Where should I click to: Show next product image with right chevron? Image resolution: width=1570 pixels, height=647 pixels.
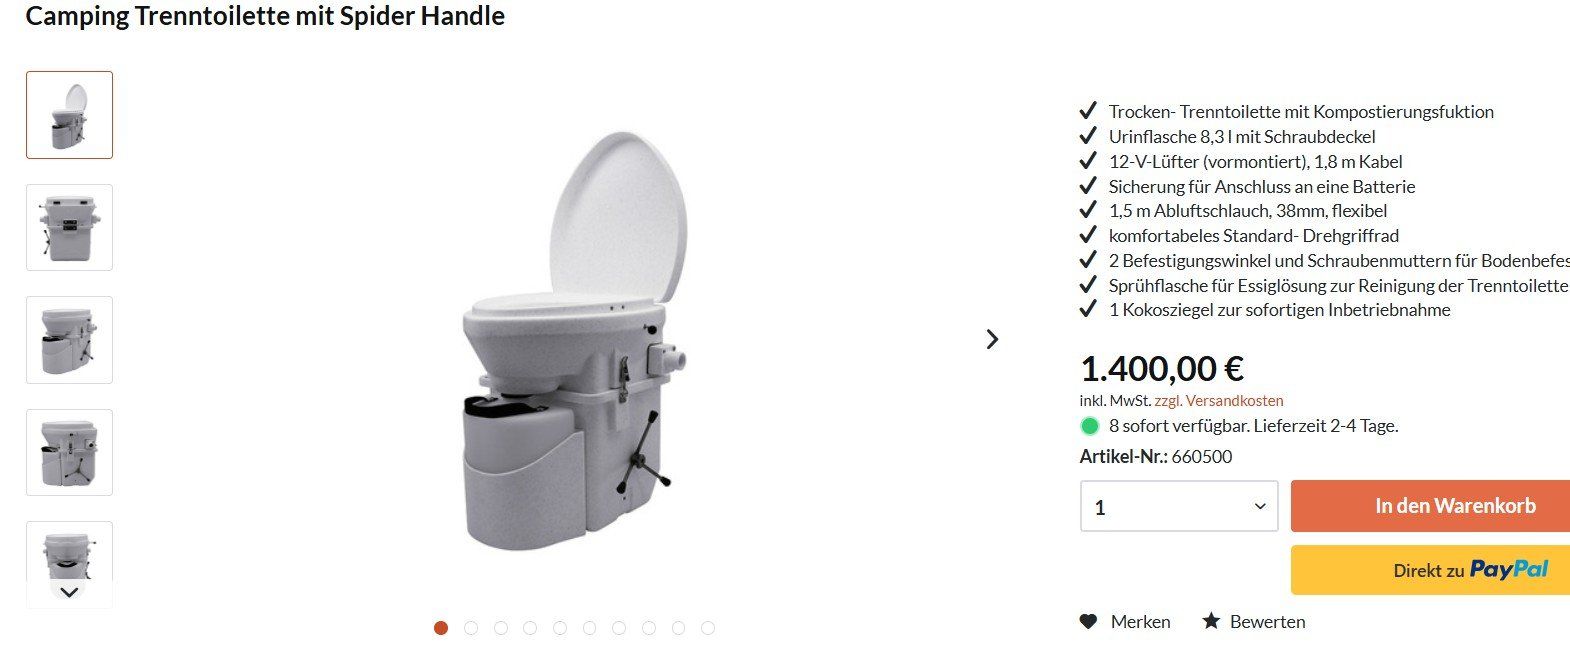pyautogui.click(x=992, y=339)
